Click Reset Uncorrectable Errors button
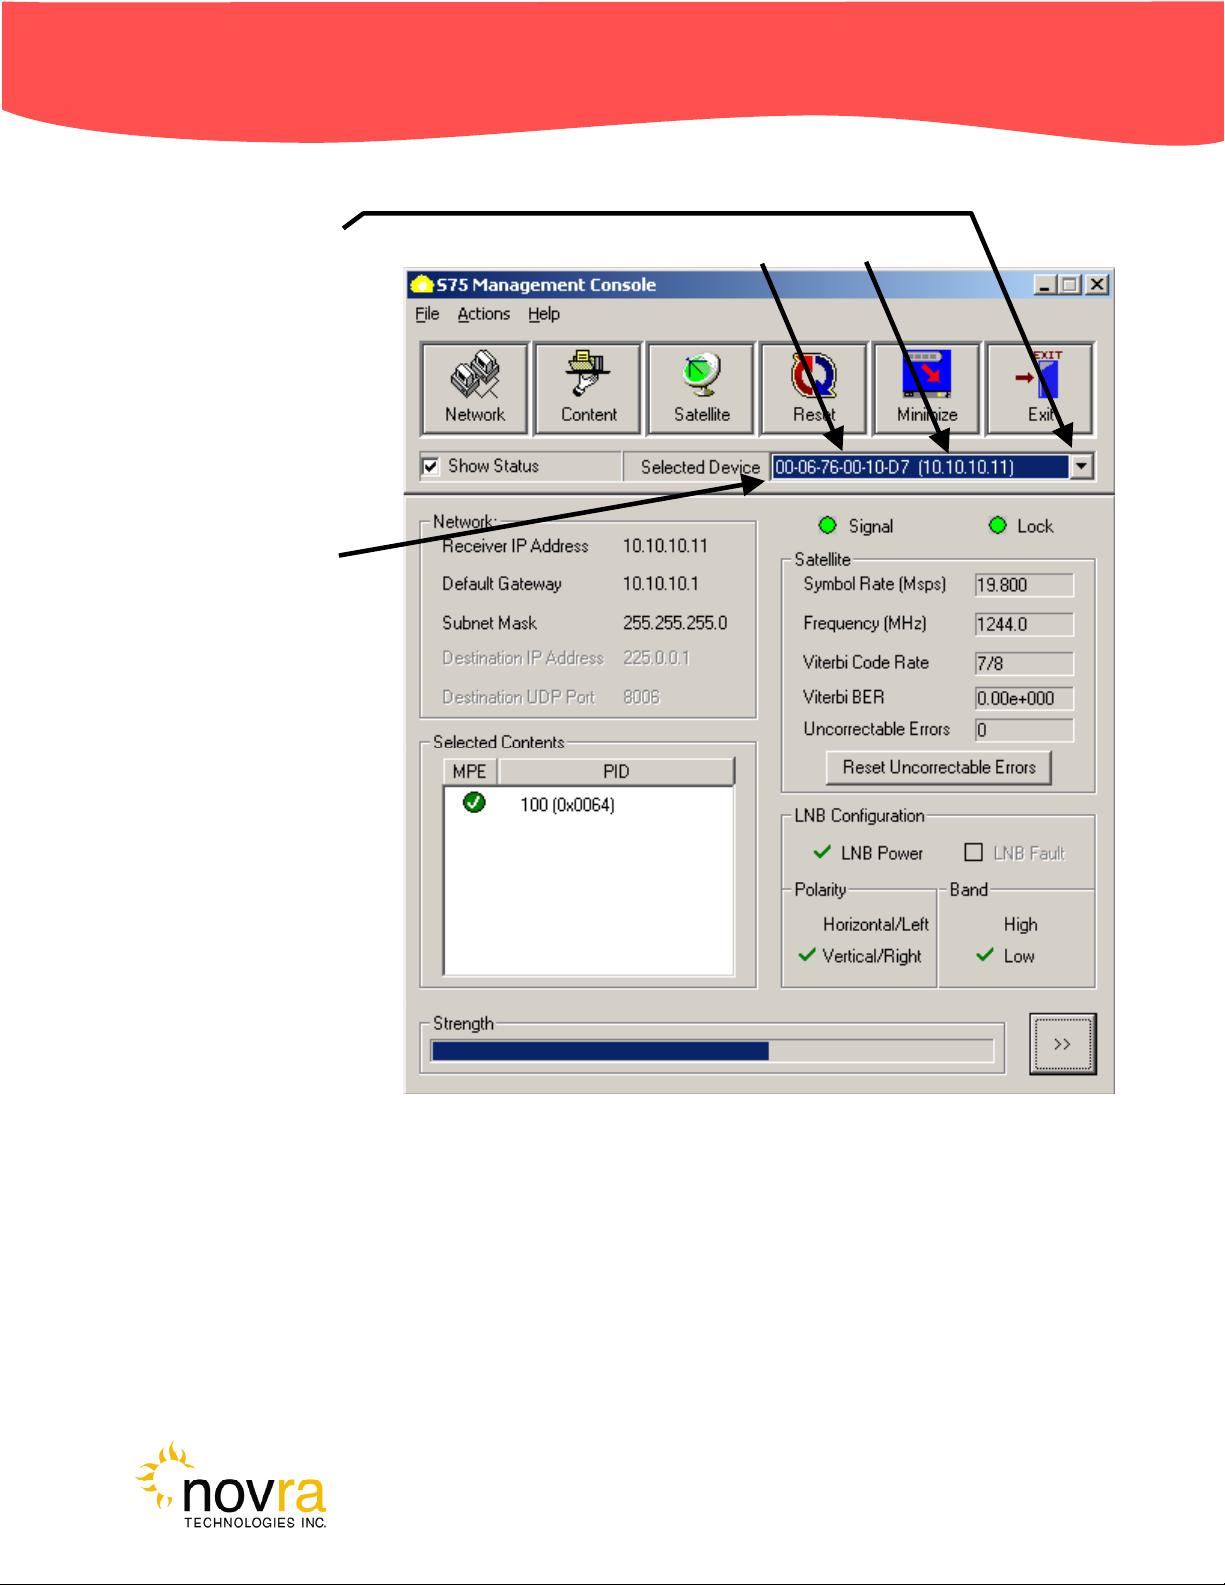 [939, 767]
